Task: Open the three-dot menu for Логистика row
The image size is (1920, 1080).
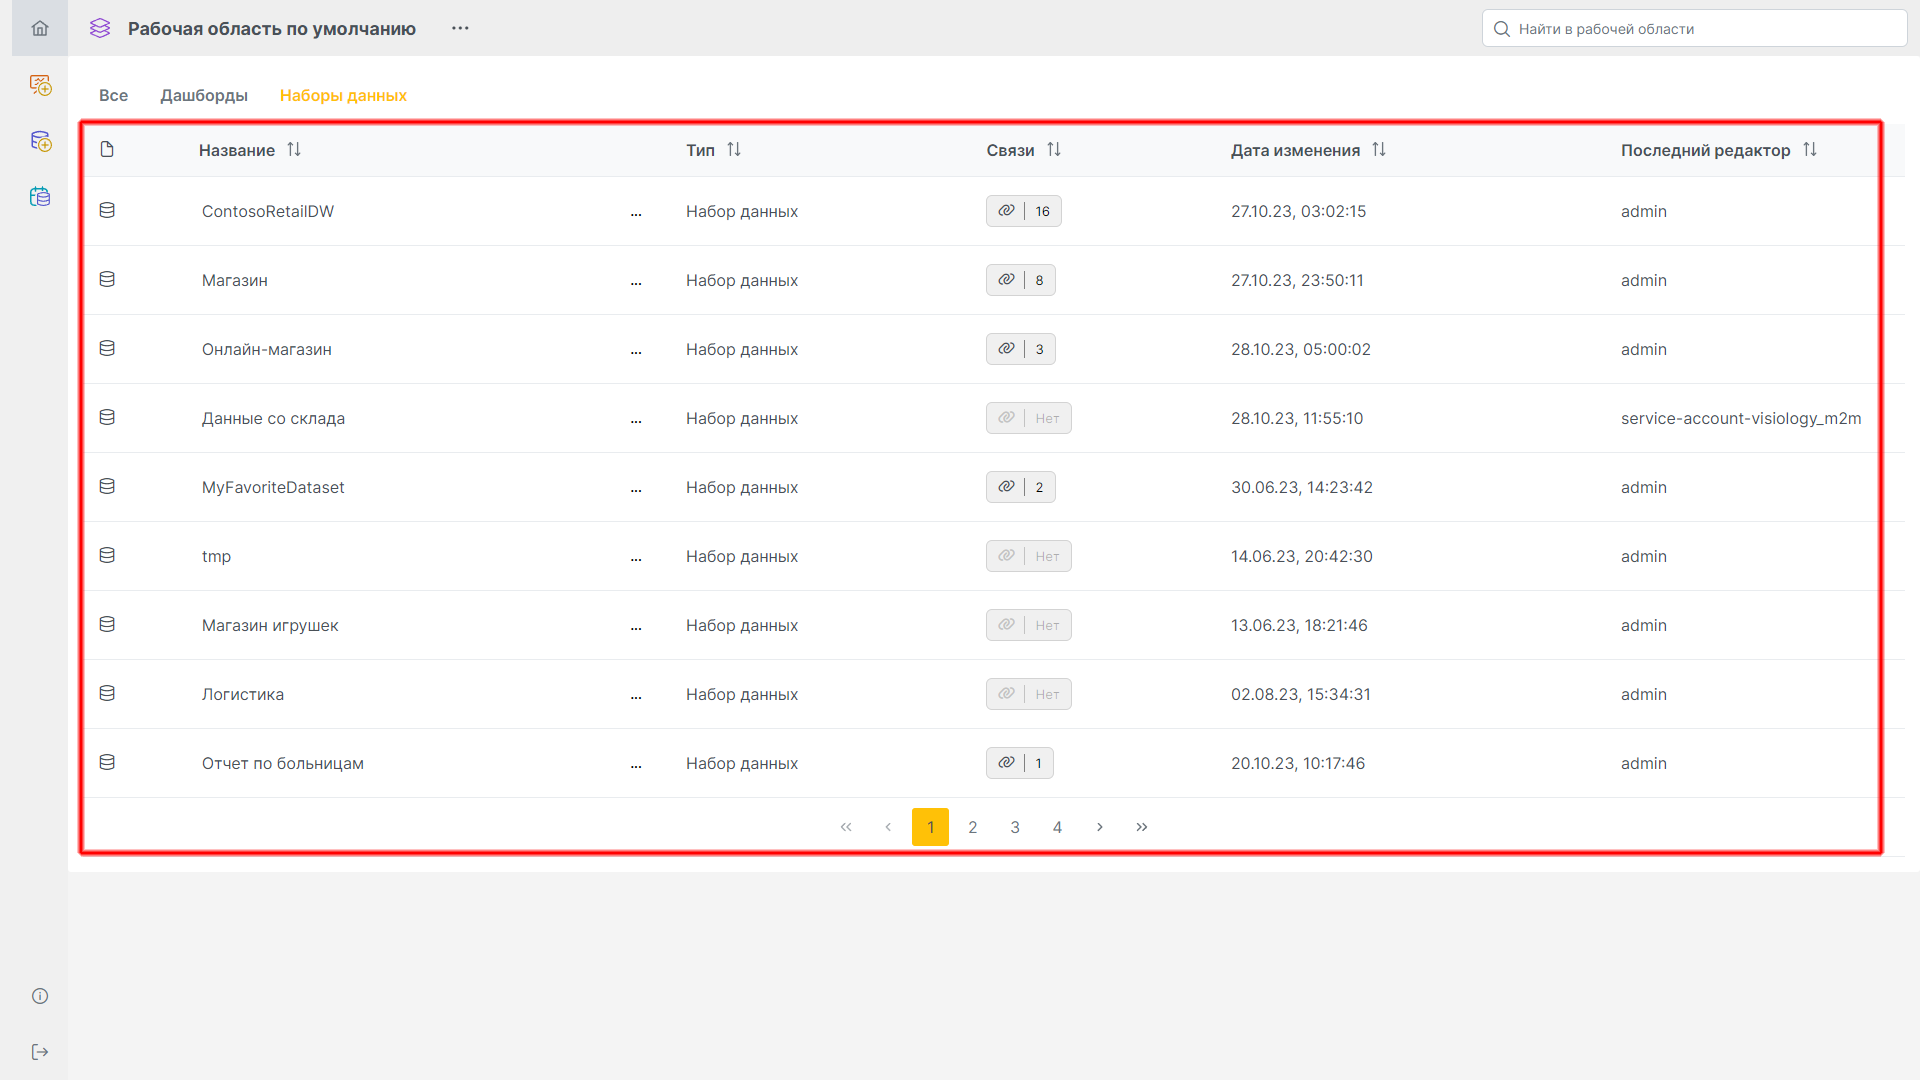Action: coord(636,696)
